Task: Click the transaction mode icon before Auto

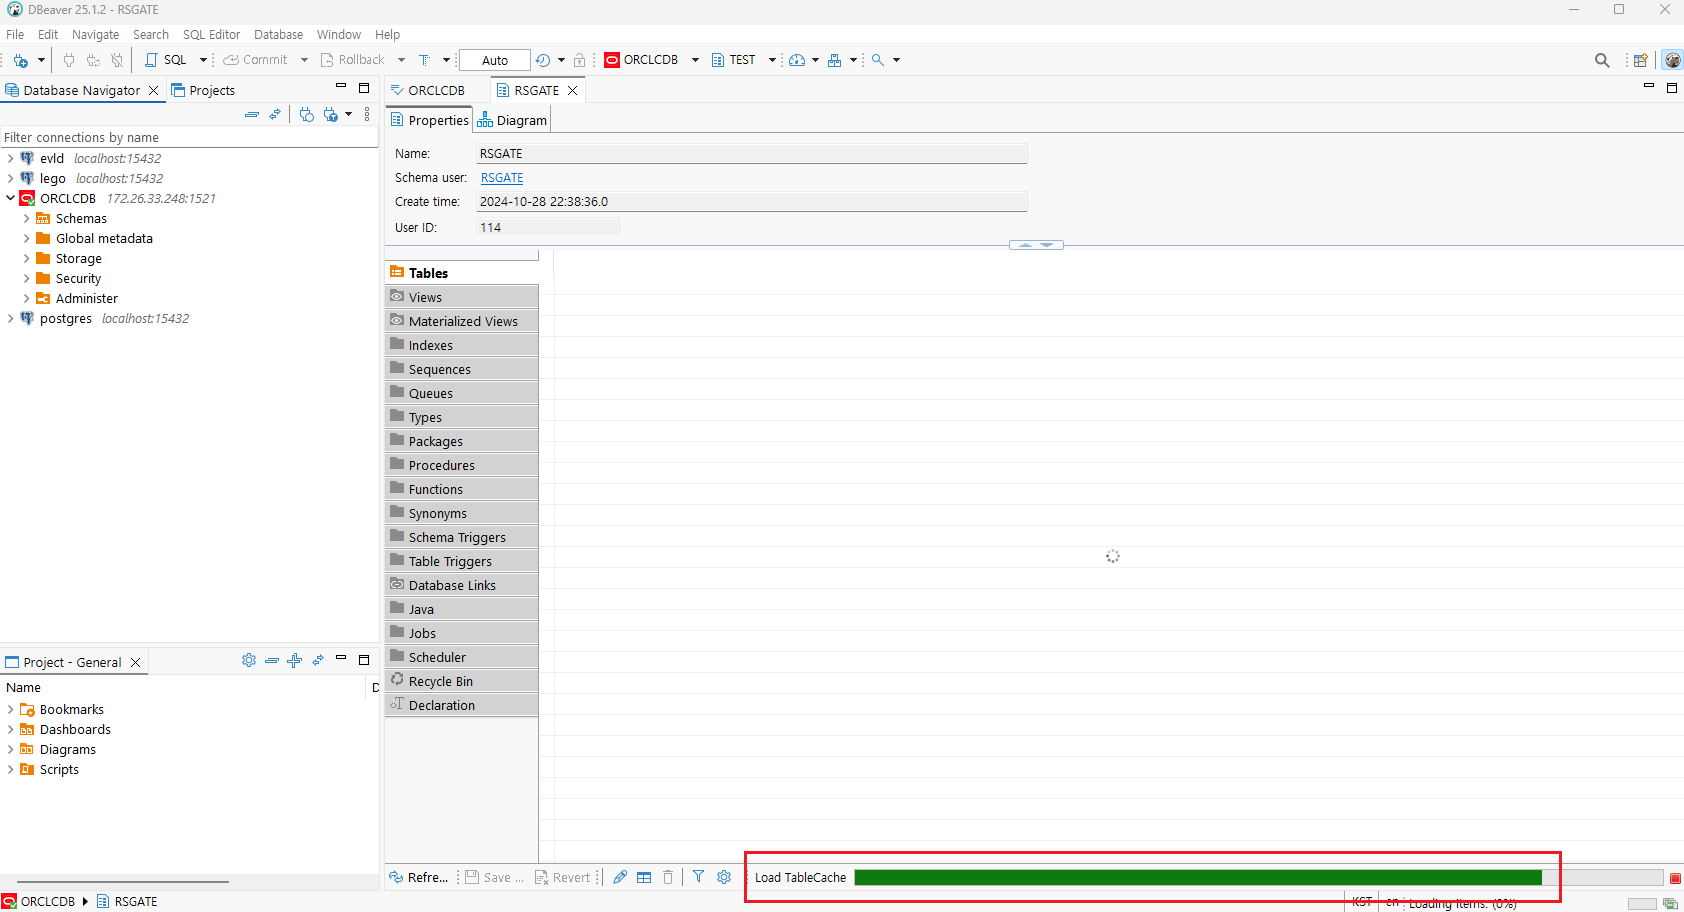Action: [x=425, y=60]
